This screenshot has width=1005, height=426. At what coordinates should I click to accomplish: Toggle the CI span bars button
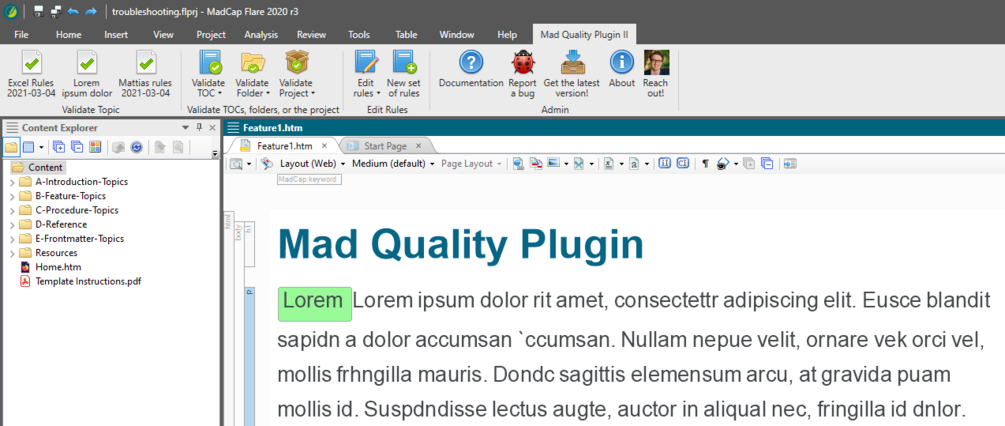pos(683,164)
